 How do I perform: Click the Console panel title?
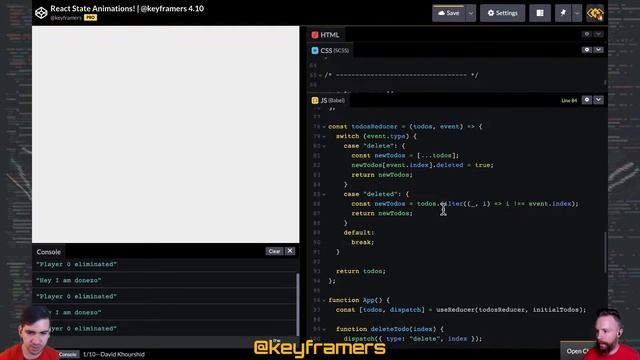pos(49,252)
